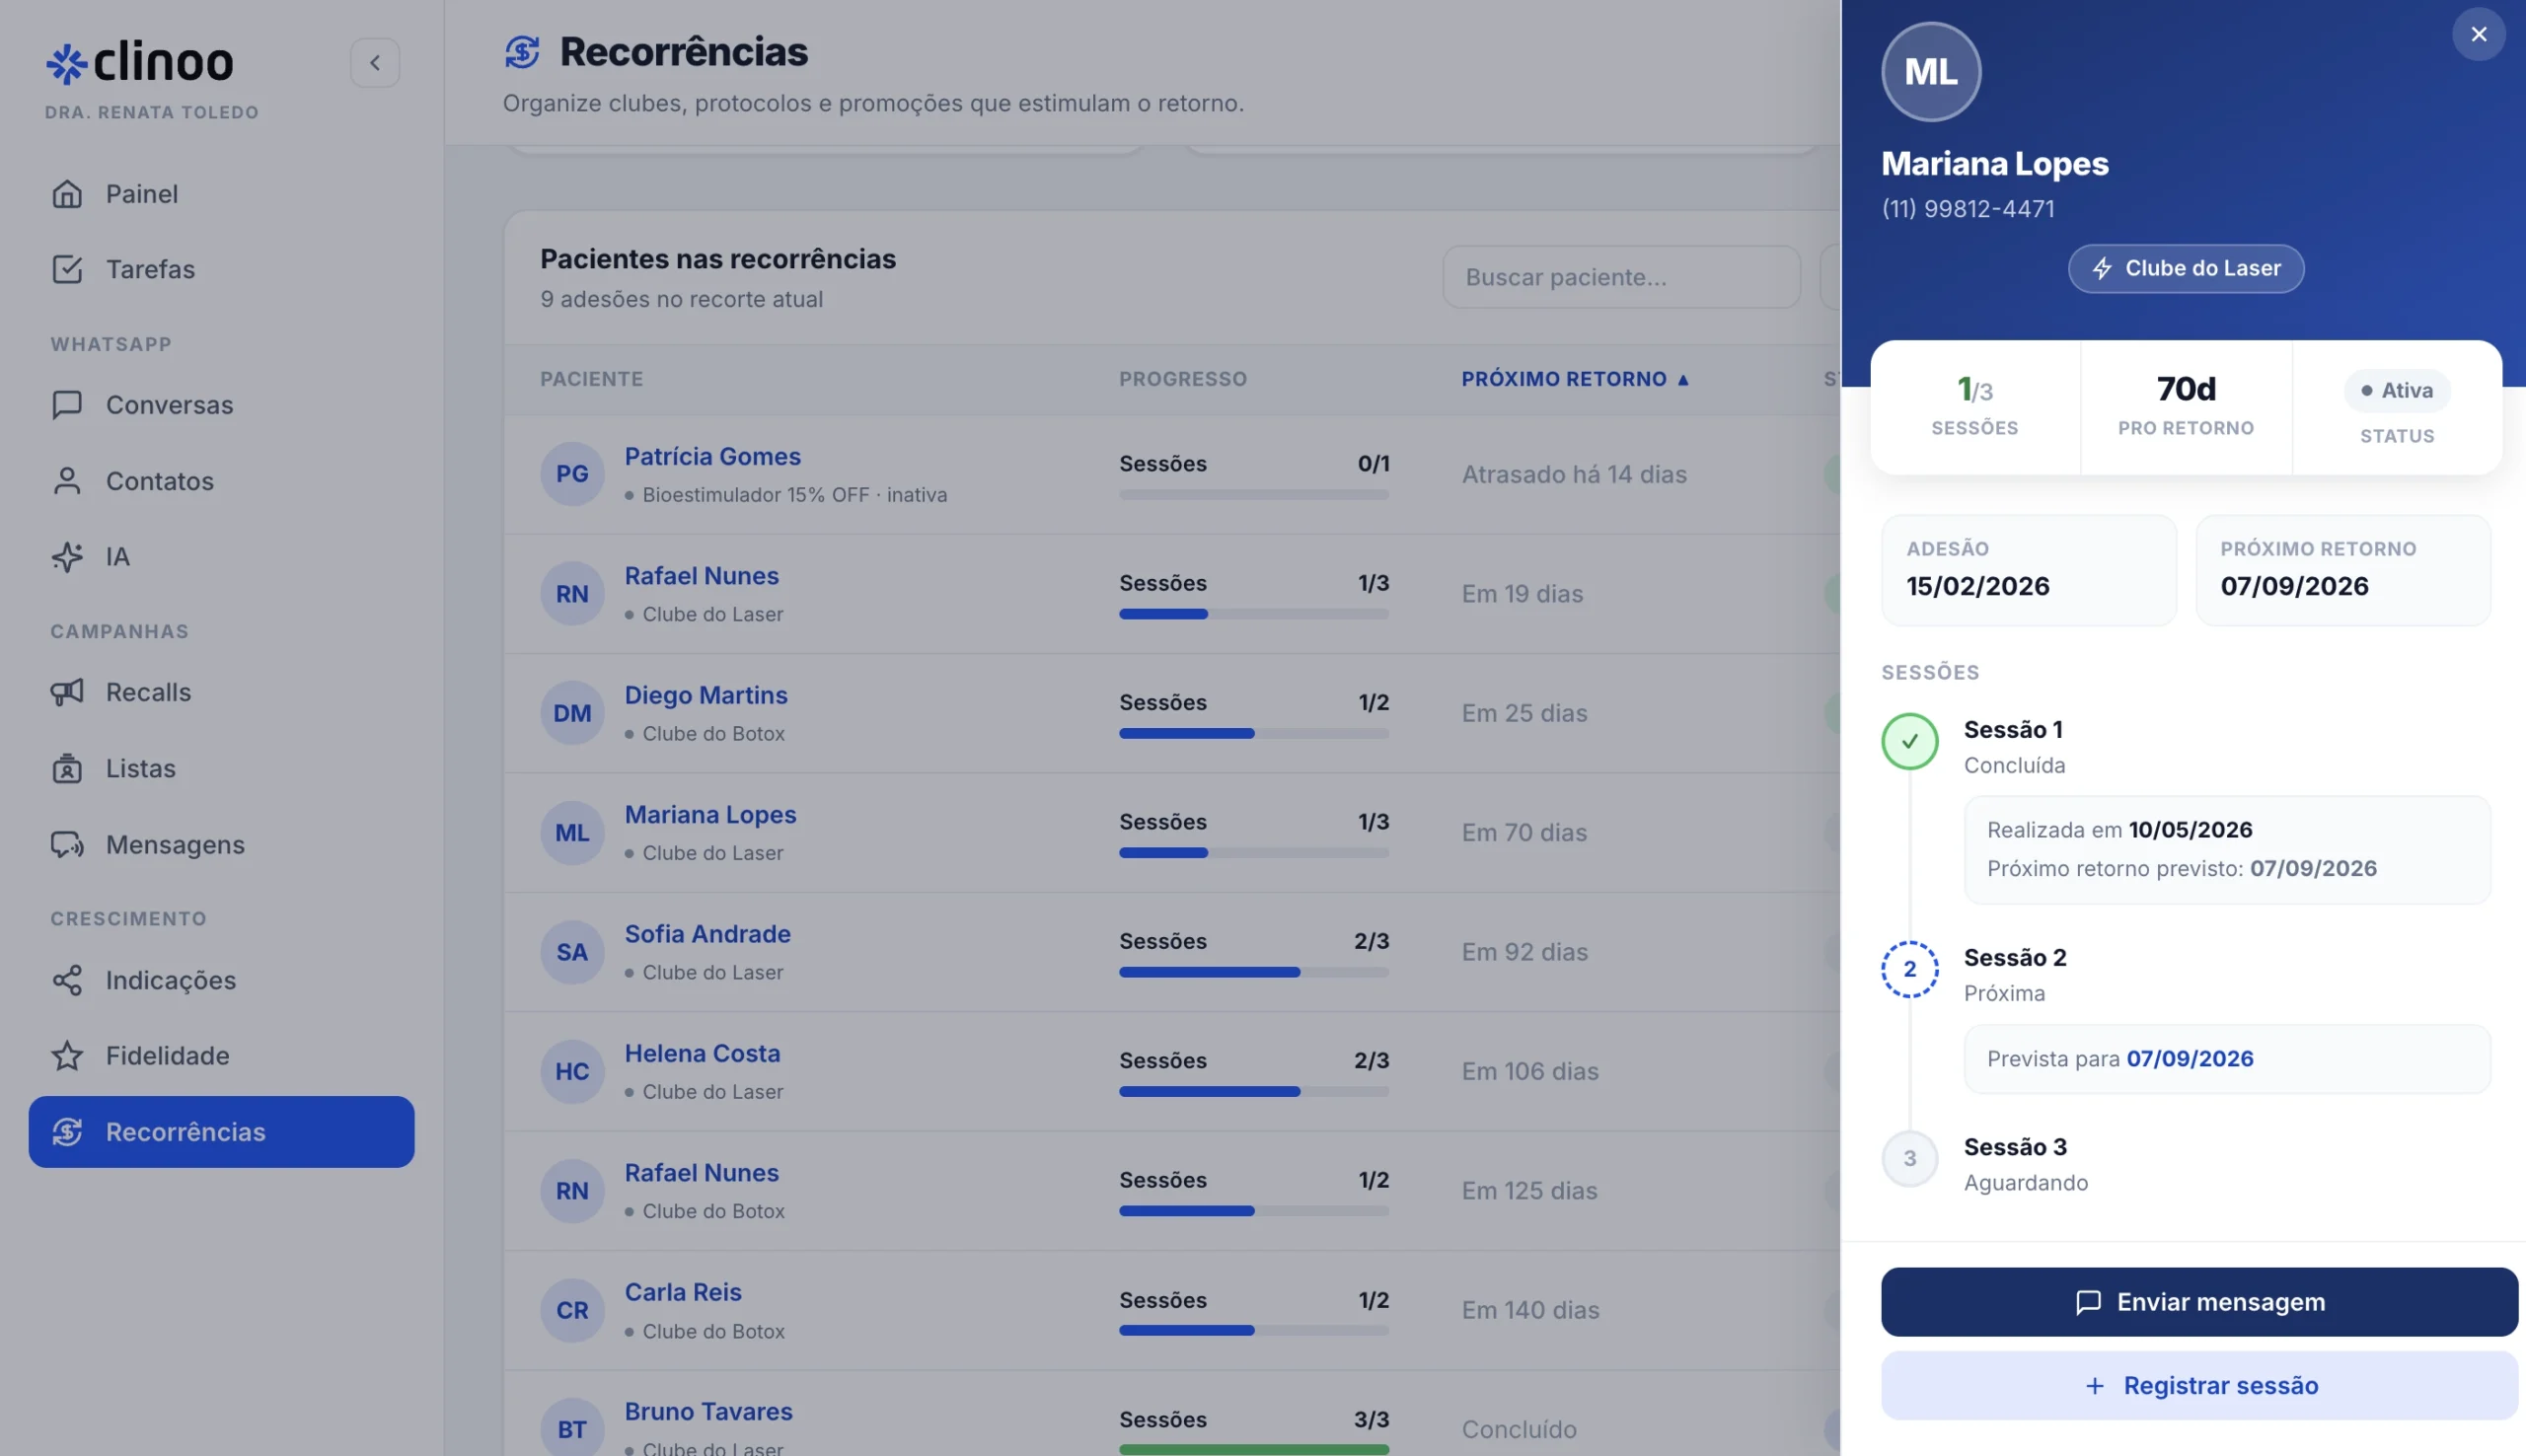Click Sofia Andrade's sessions progress bar
The width and height of the screenshot is (2526, 1456).
(1254, 973)
